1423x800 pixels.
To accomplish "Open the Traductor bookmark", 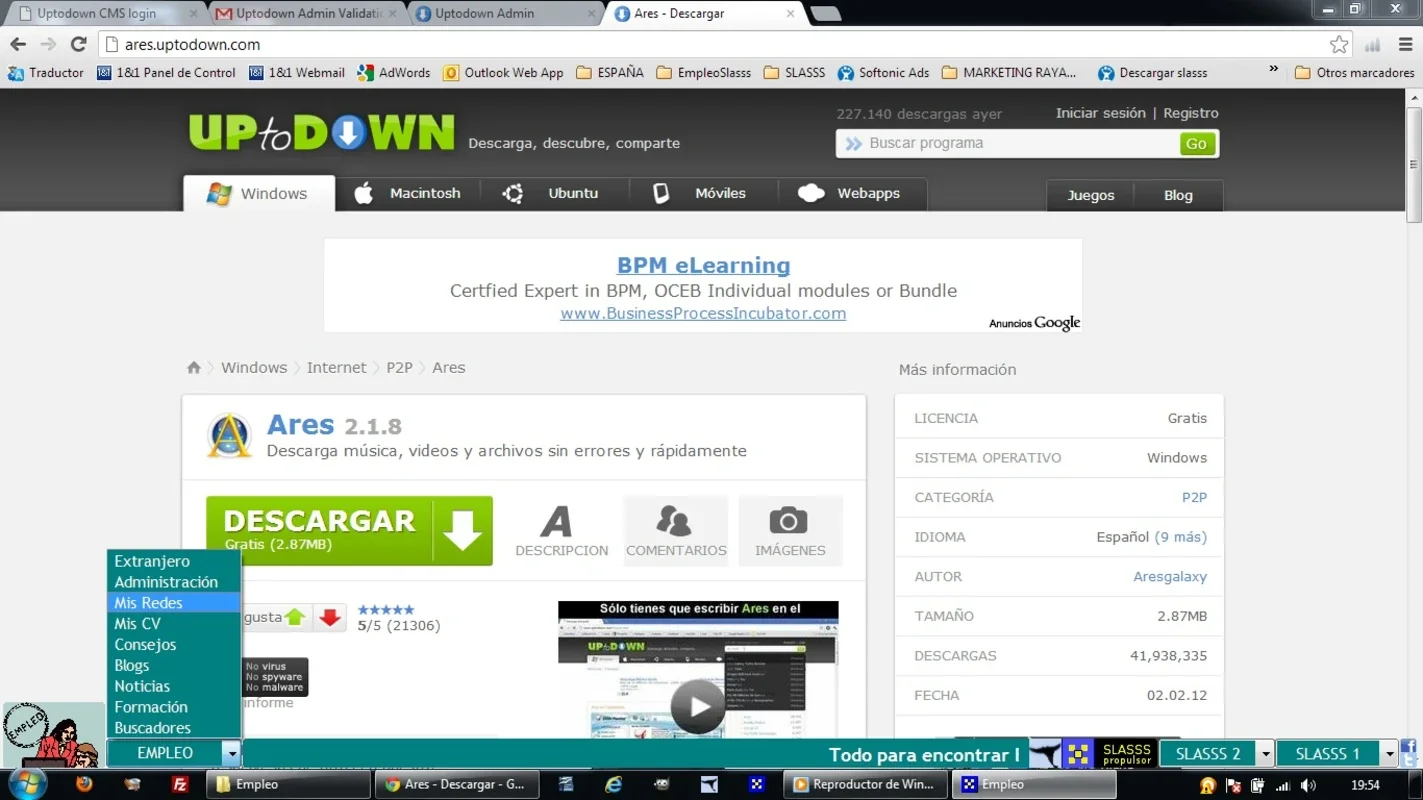I will [46, 72].
